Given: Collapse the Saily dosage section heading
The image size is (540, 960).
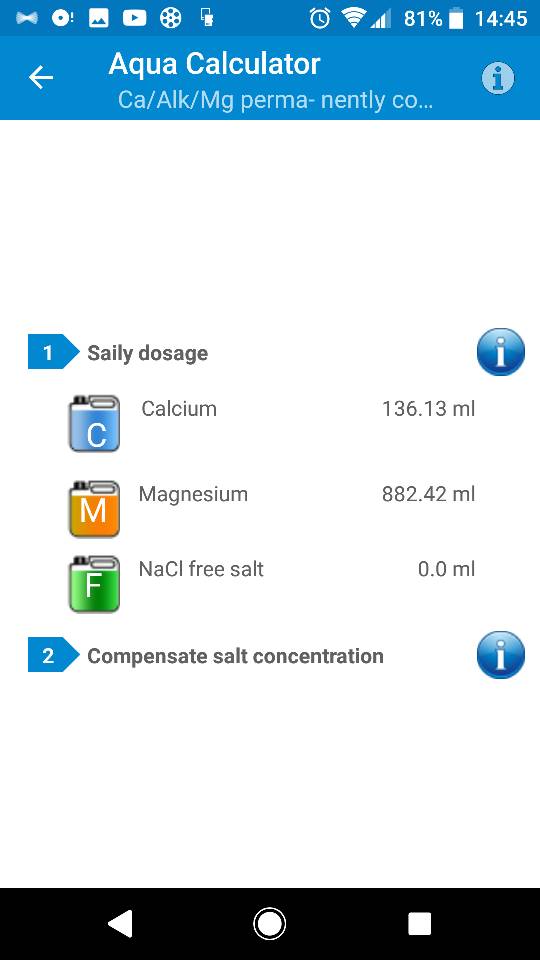Looking at the screenshot, I should [148, 353].
